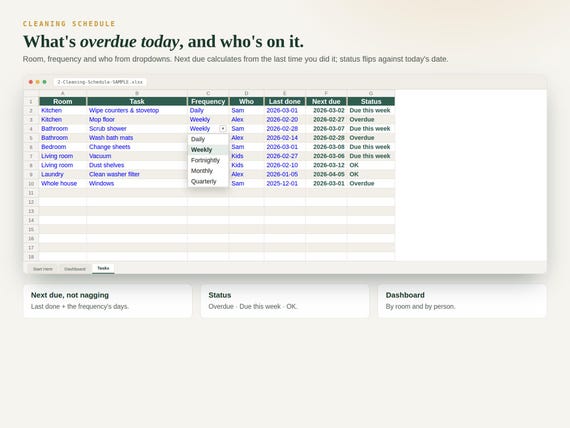
Task: Select the 'Whole house' room cell
Action: (63, 183)
